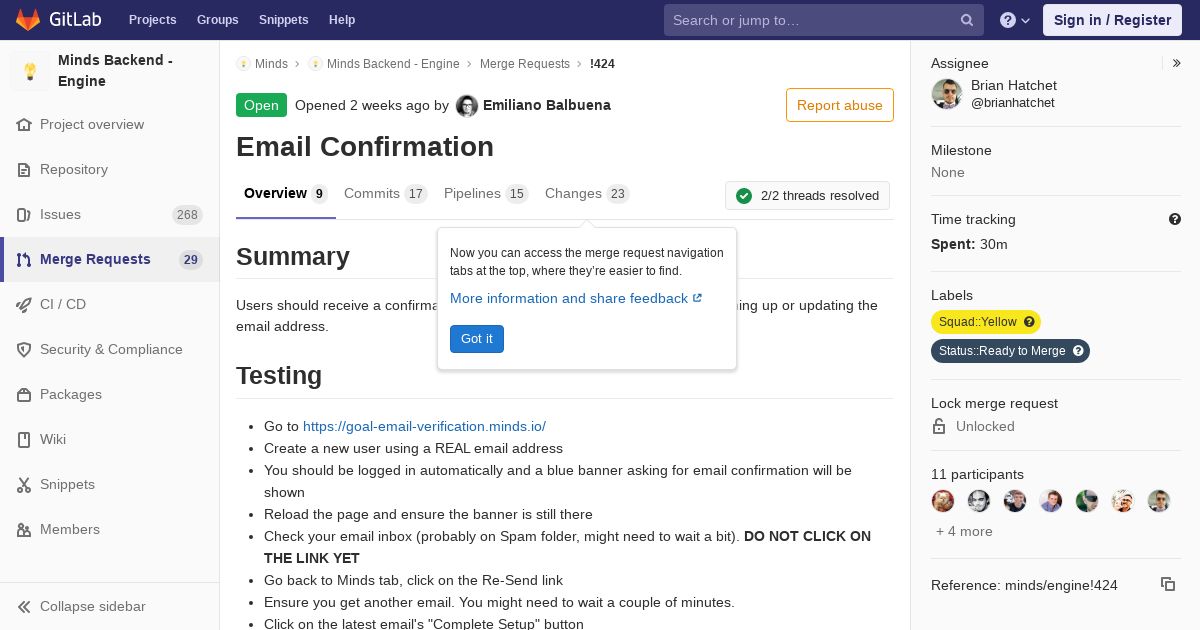The width and height of the screenshot is (1200, 630).
Task: Click the Minds Backend Engine lightbulb avatar
Action: tap(30, 71)
